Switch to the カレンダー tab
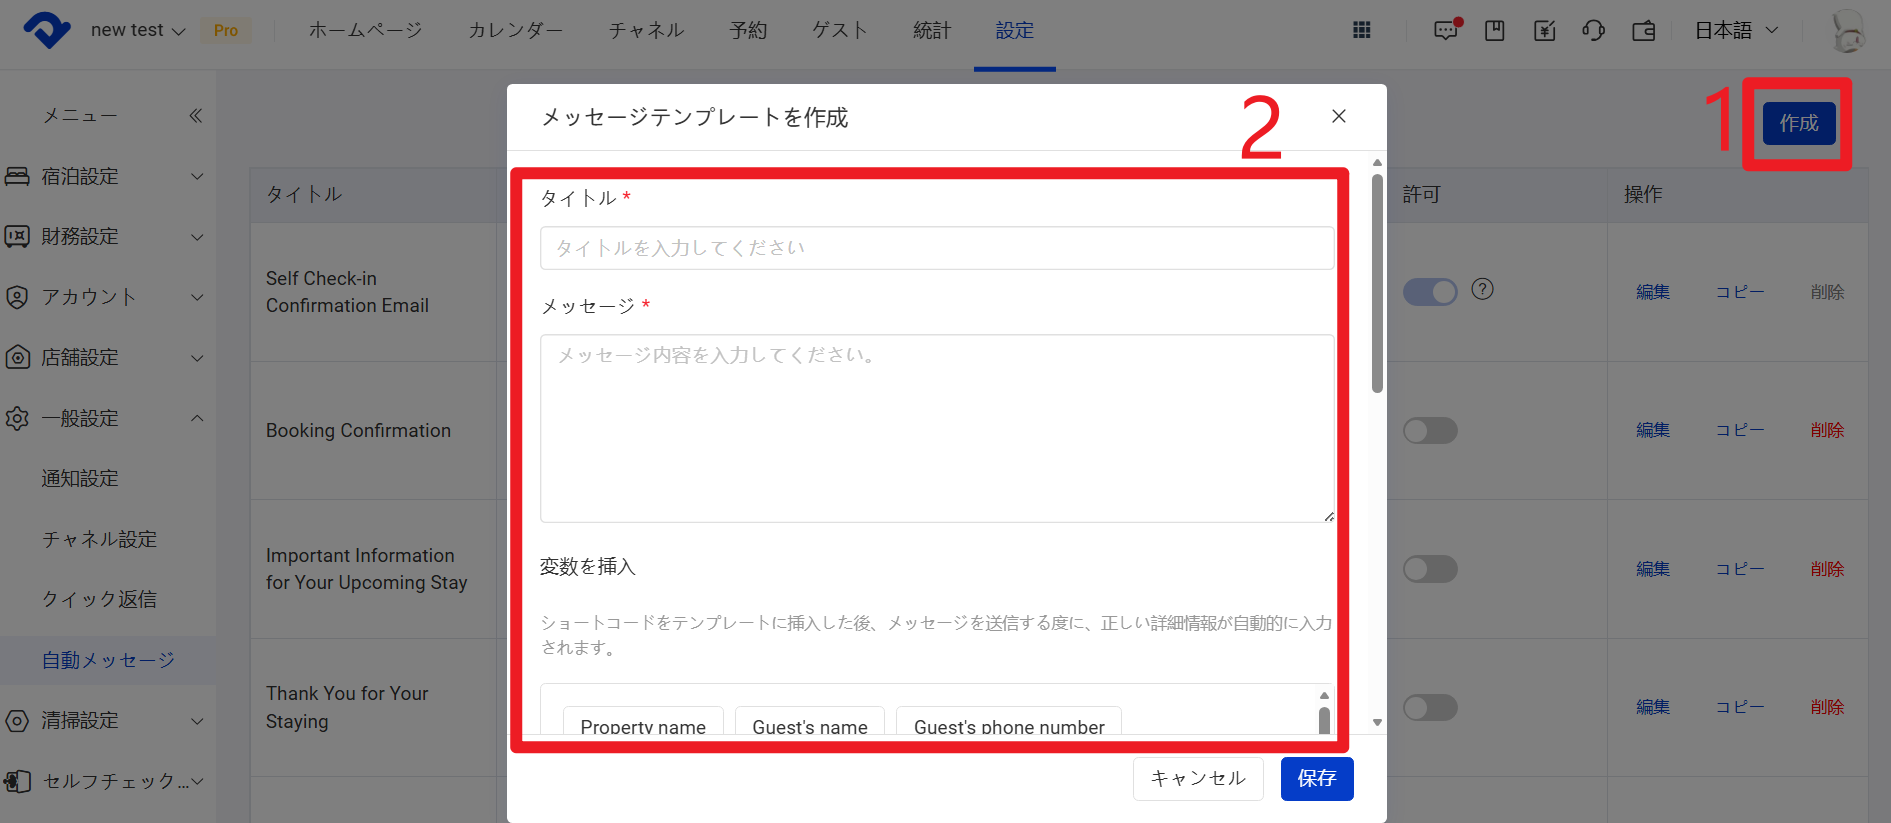 [515, 30]
